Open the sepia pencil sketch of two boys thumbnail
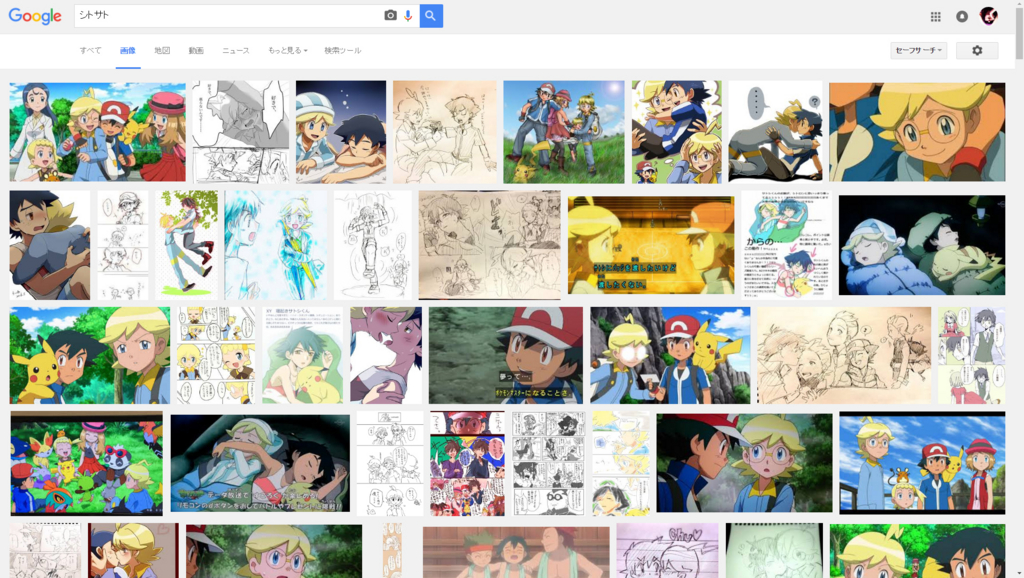 pyautogui.click(x=445, y=132)
